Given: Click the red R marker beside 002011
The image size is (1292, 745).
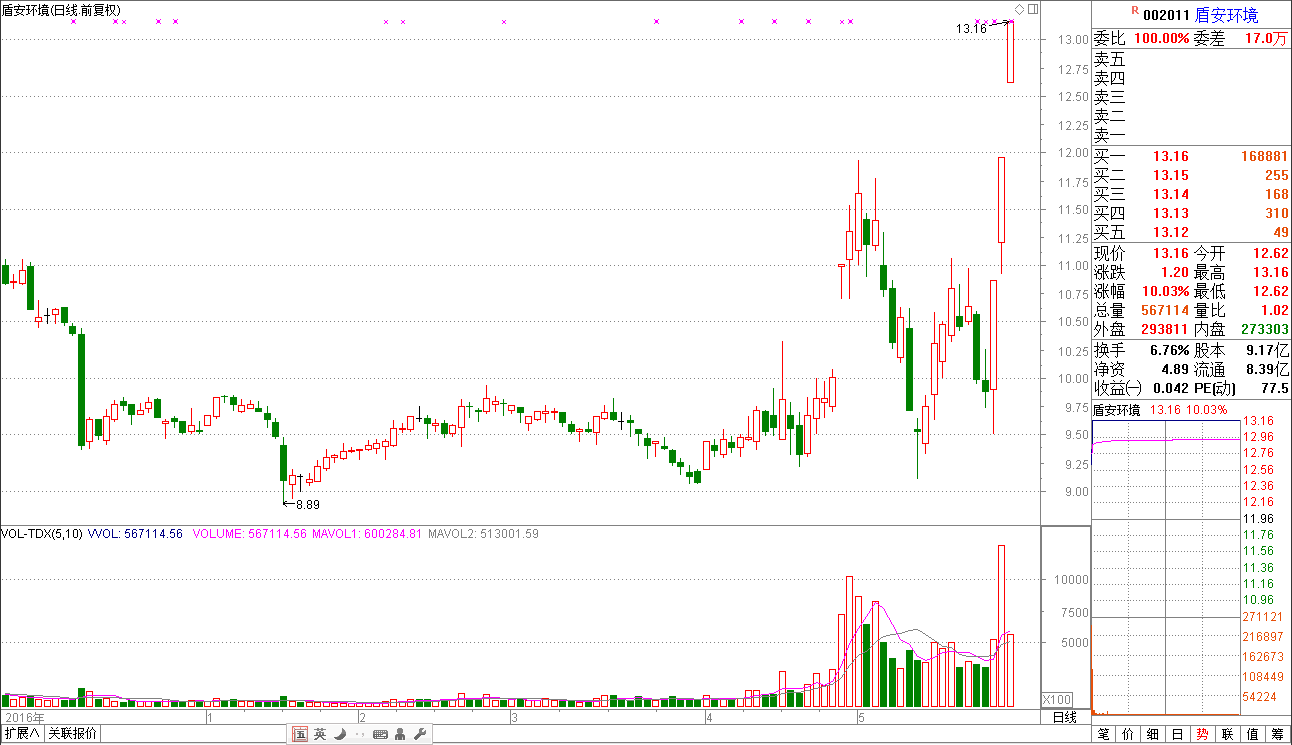Looking at the screenshot, I should point(1135,11).
